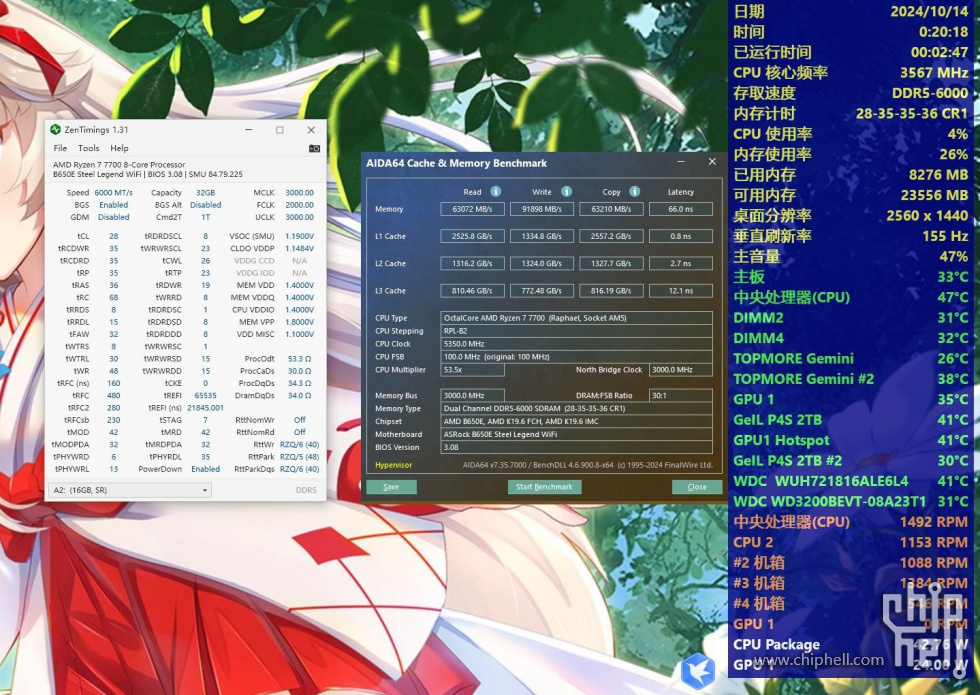Click the Close button in AIDA64
The height and width of the screenshot is (695, 980).
click(x=697, y=487)
